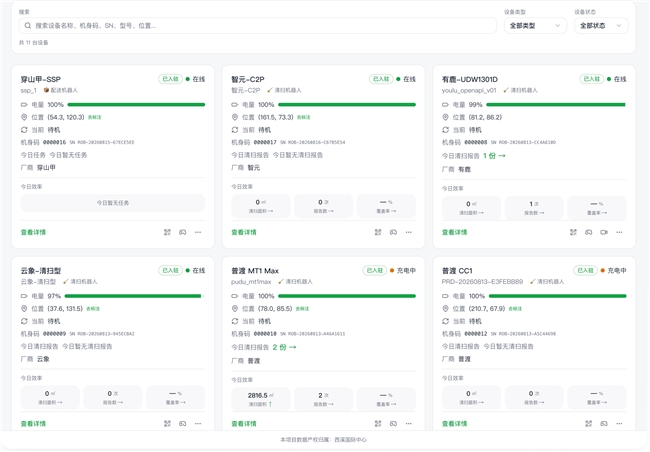
Task: Open QR code icon on 有鹿-UDW1301D card
Action: coord(573,232)
